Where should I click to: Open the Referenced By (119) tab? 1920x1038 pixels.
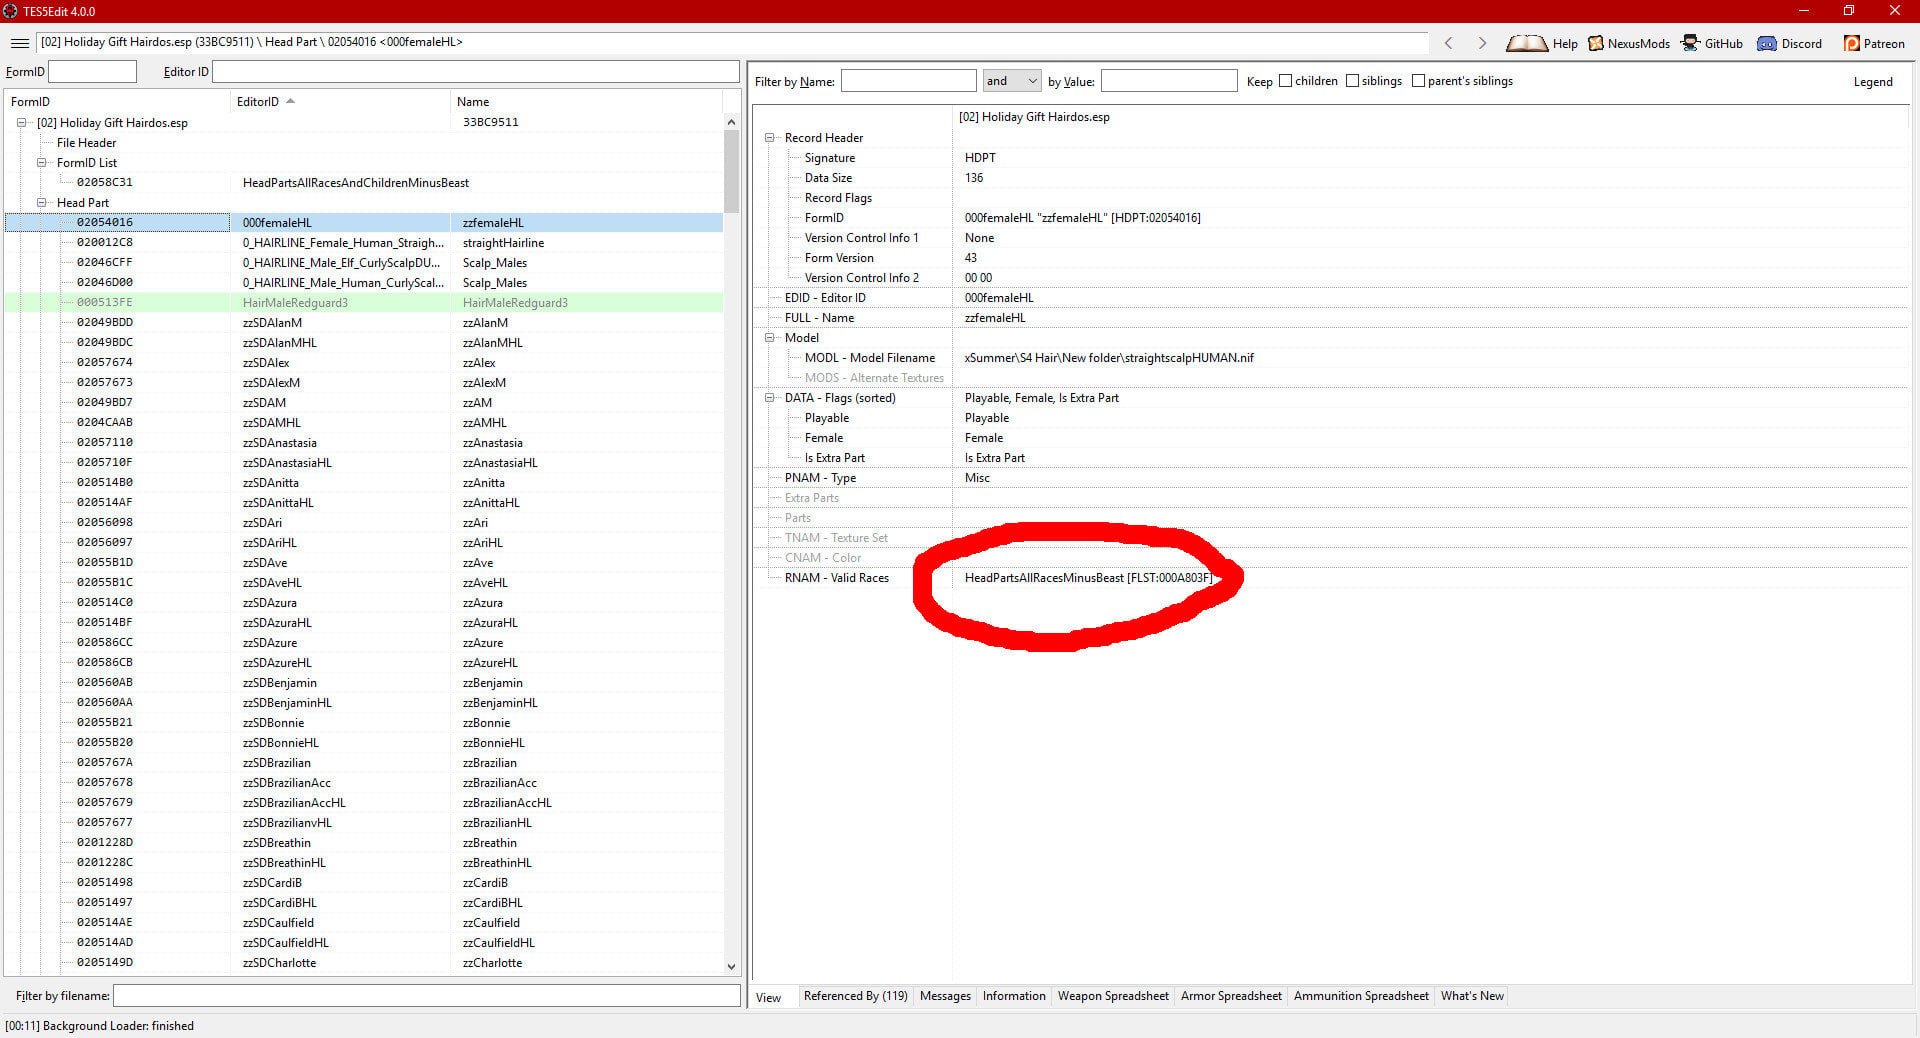coord(855,996)
